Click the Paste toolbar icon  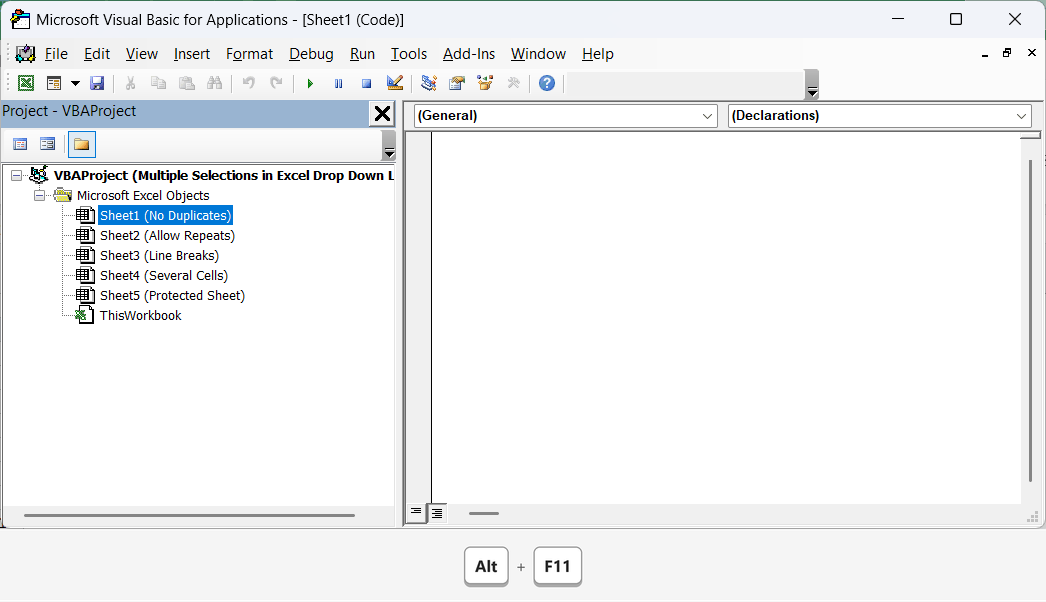[187, 83]
